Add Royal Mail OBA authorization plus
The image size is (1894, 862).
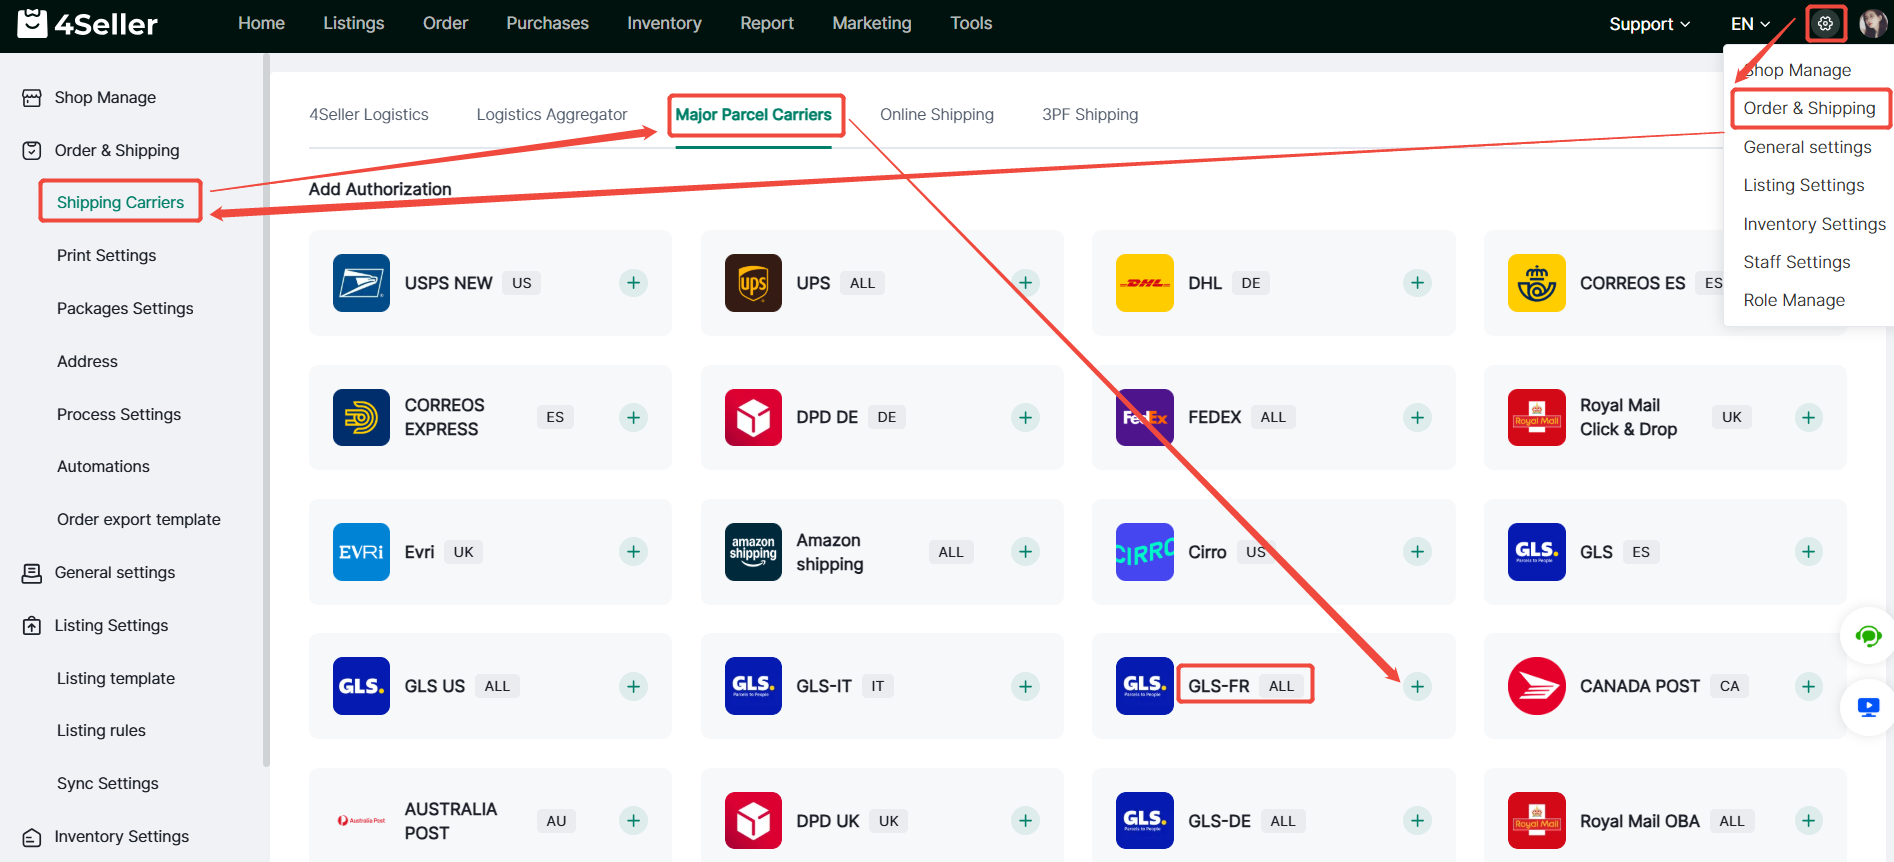tap(1808, 821)
